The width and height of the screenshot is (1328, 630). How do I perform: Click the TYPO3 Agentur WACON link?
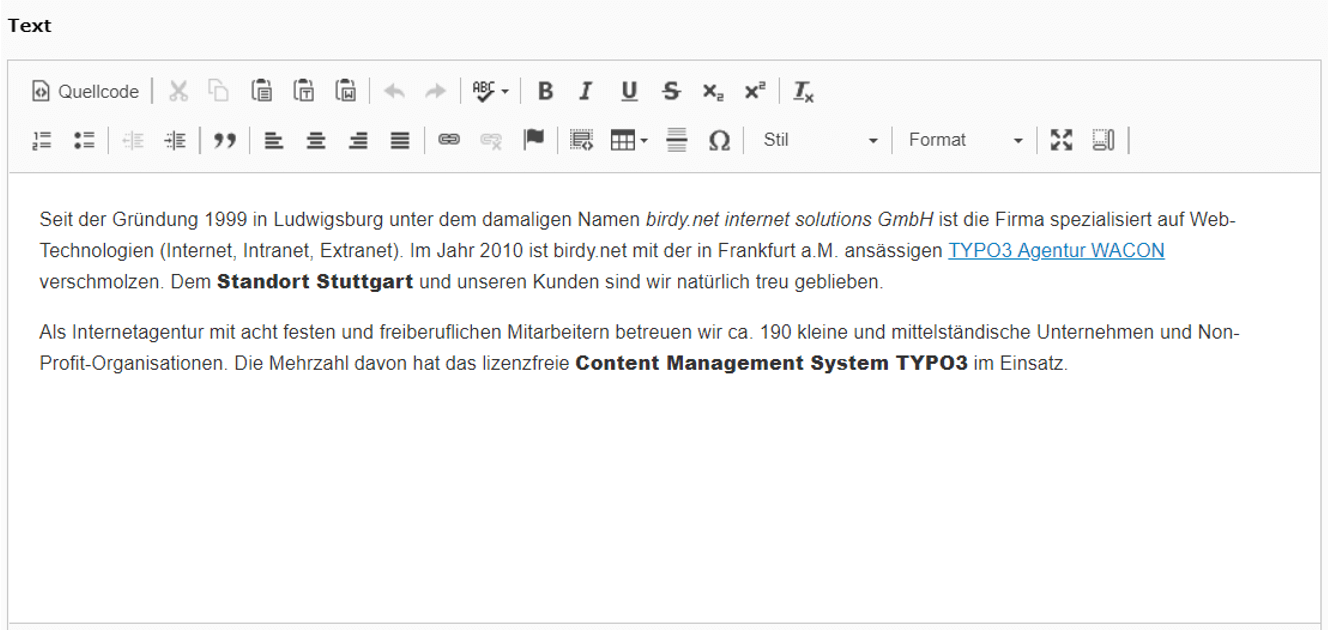coord(1055,251)
